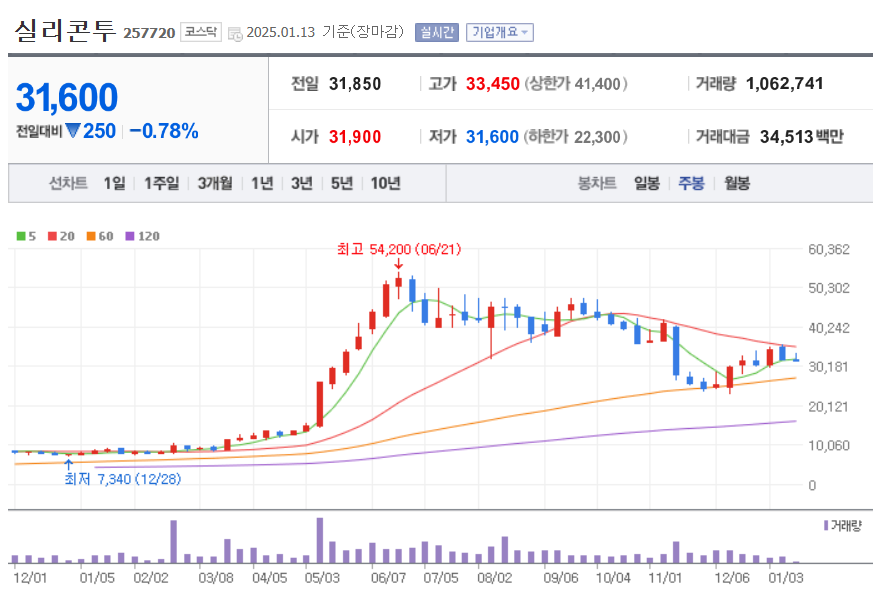Click the red 20-period legend swatch

coord(52,236)
